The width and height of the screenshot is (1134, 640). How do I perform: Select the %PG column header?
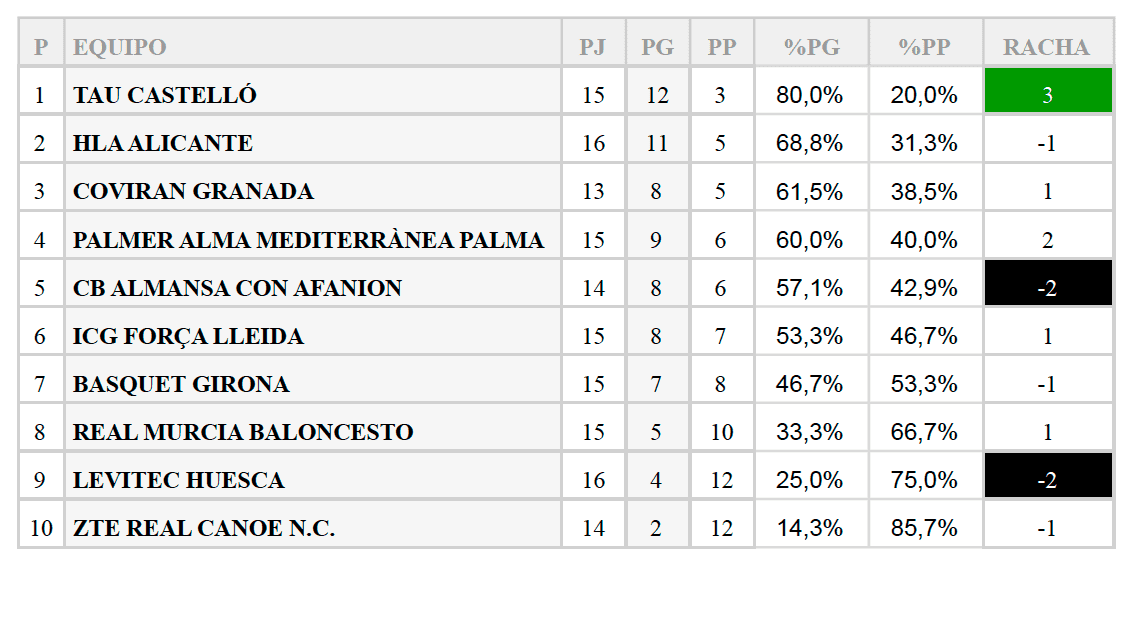click(x=811, y=47)
